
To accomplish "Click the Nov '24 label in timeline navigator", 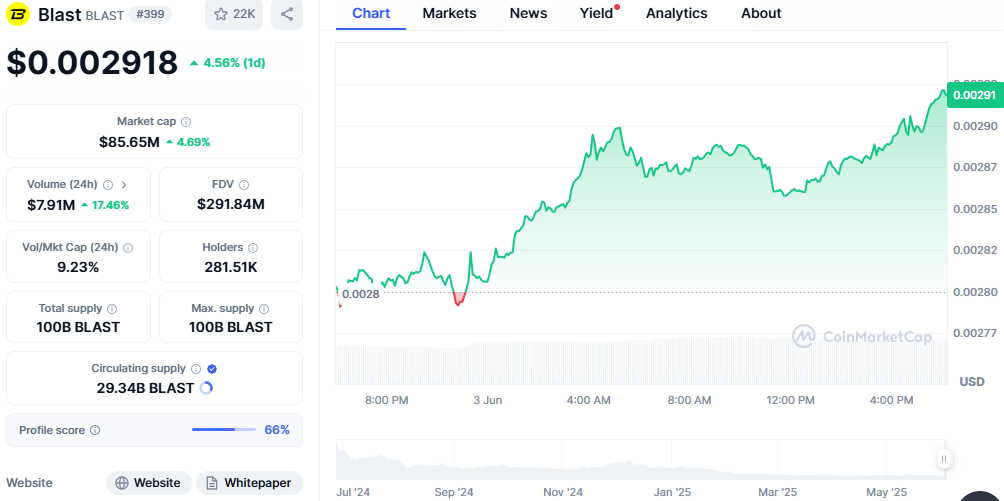I will tap(563, 492).
